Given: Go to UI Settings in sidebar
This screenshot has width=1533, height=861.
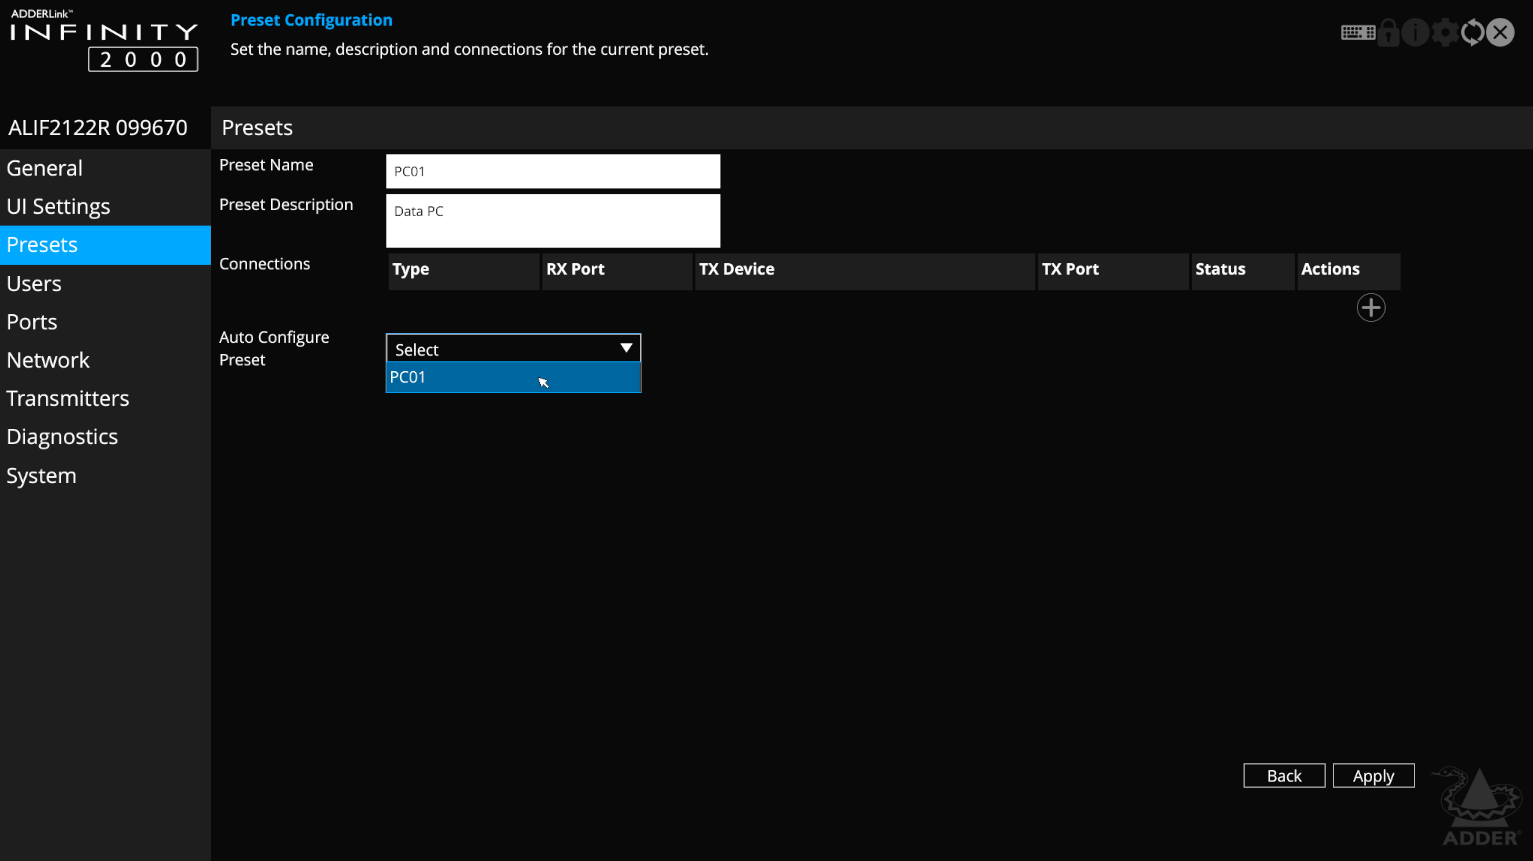Looking at the screenshot, I should [x=58, y=207].
